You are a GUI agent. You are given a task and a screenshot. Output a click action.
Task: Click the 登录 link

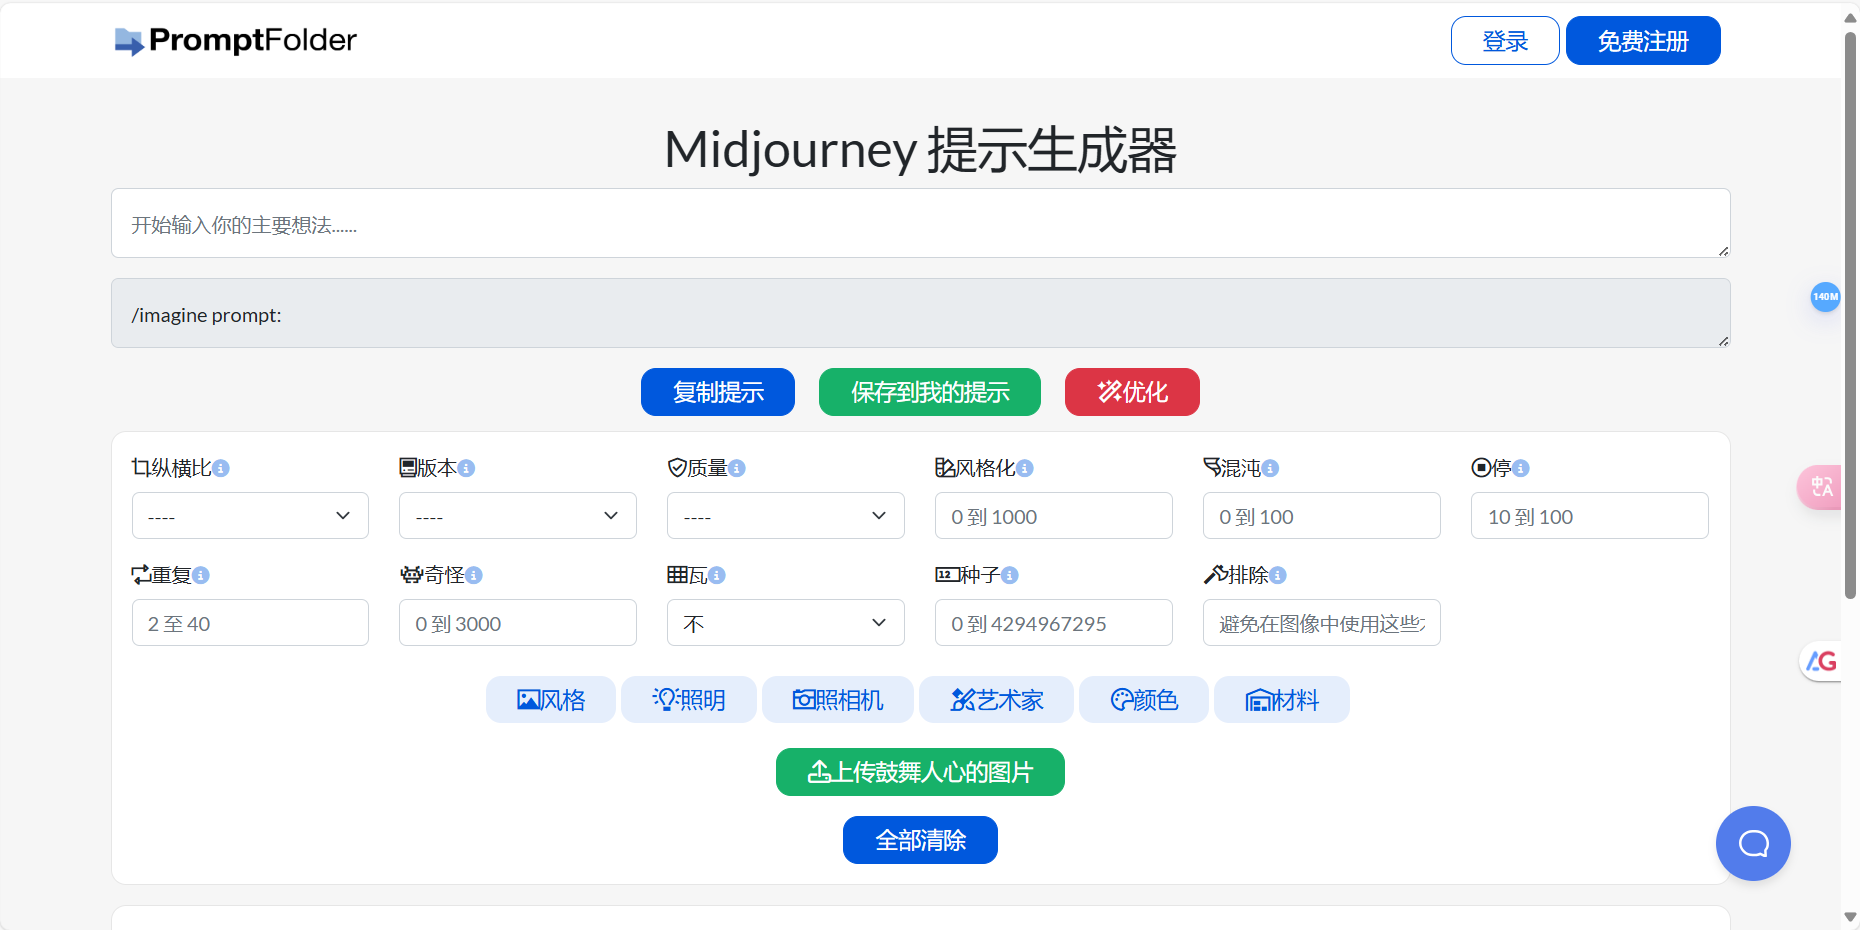coord(1504,40)
